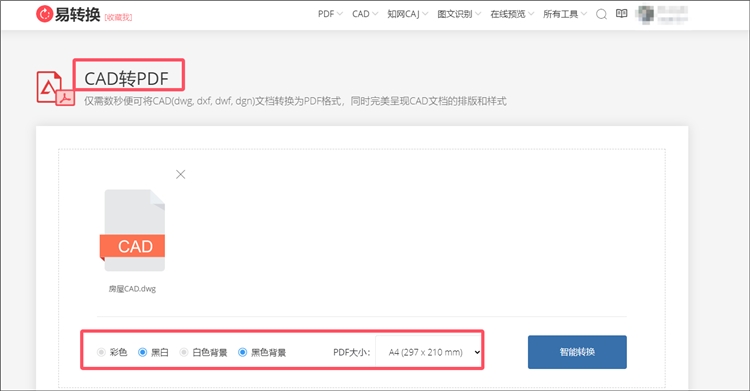Remove uploaded file with the X icon
This screenshot has width=750, height=391.
(x=180, y=174)
